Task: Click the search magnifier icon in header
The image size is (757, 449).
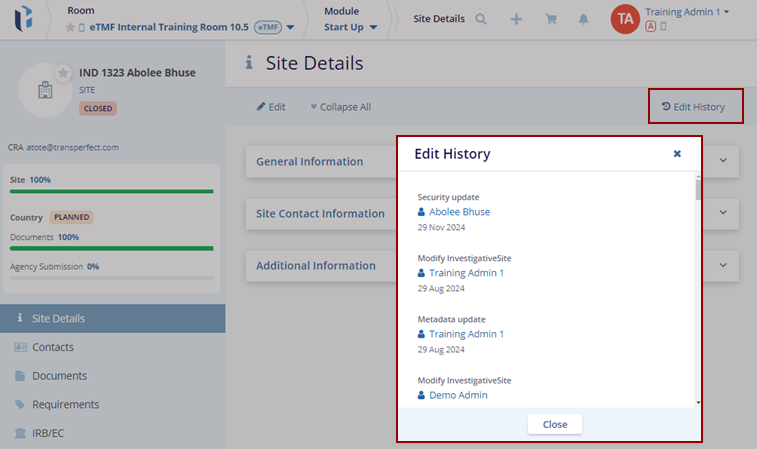Action: tap(481, 19)
